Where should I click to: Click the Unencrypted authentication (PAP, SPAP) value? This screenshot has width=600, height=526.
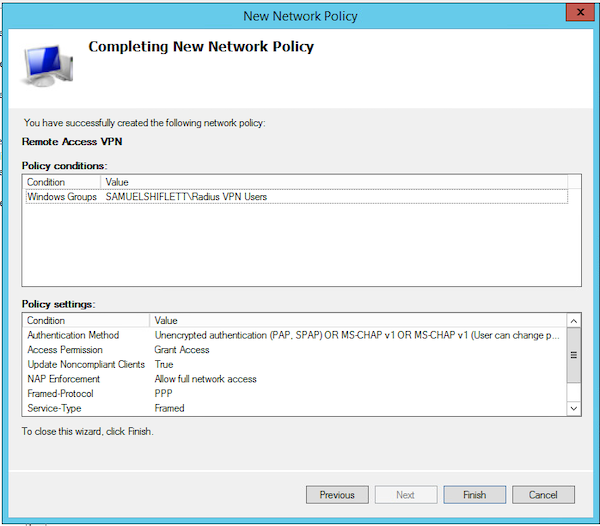(x=357, y=335)
